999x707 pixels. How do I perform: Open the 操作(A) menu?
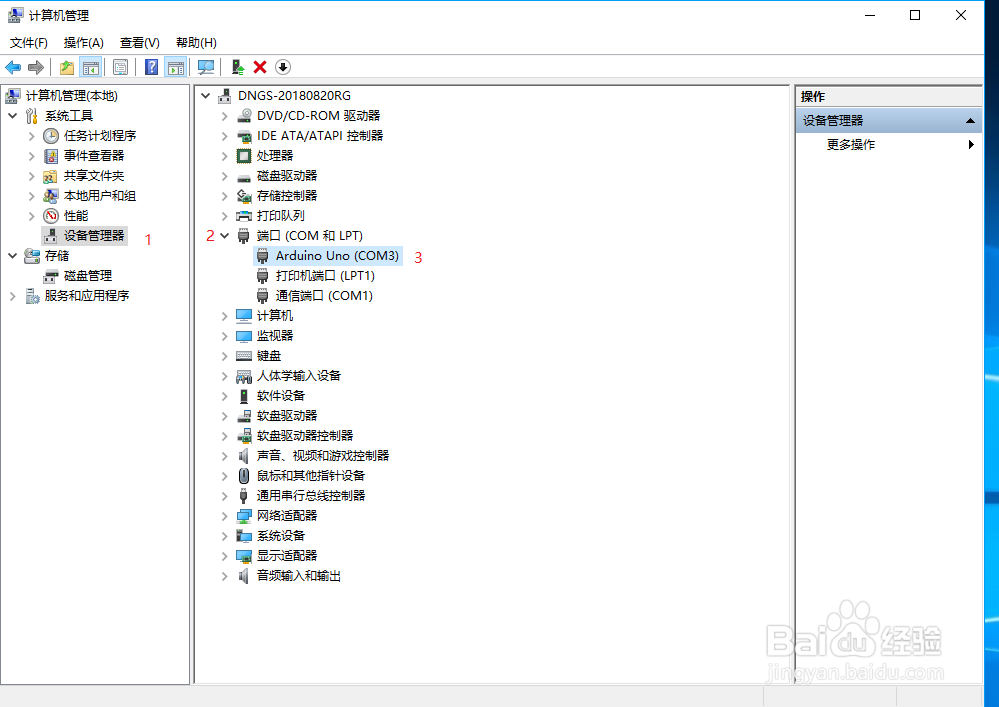coord(83,43)
